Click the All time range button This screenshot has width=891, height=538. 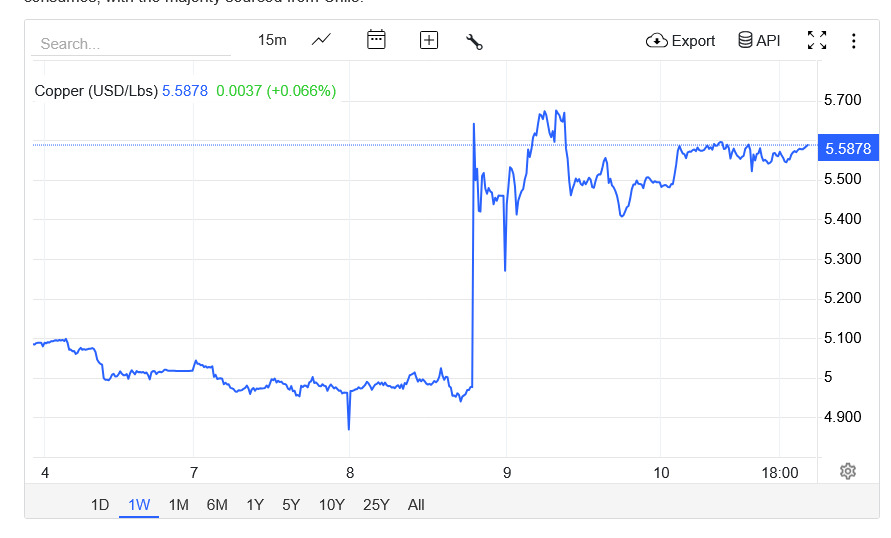(x=416, y=505)
